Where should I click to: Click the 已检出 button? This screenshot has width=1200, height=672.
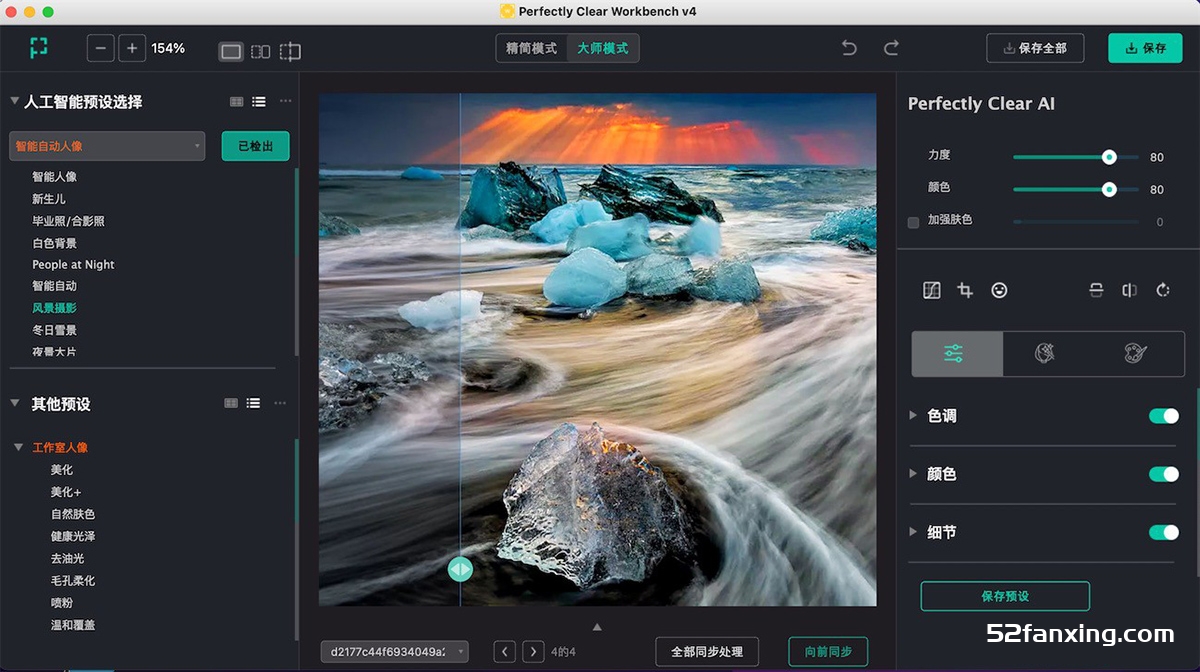click(x=255, y=146)
